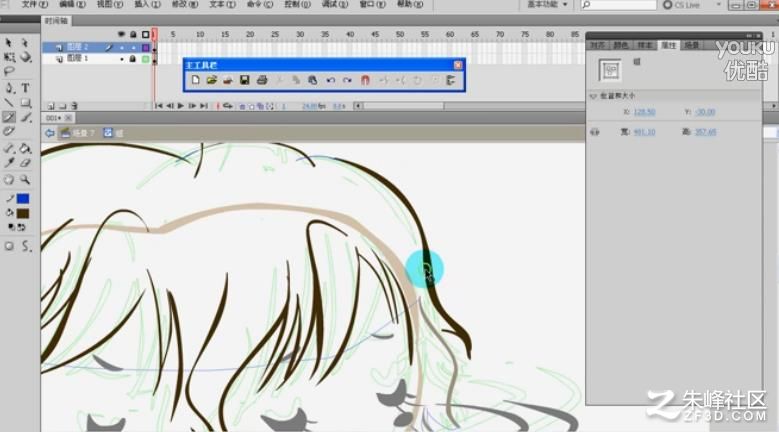
Task: Select the Brush tool
Action: point(26,117)
